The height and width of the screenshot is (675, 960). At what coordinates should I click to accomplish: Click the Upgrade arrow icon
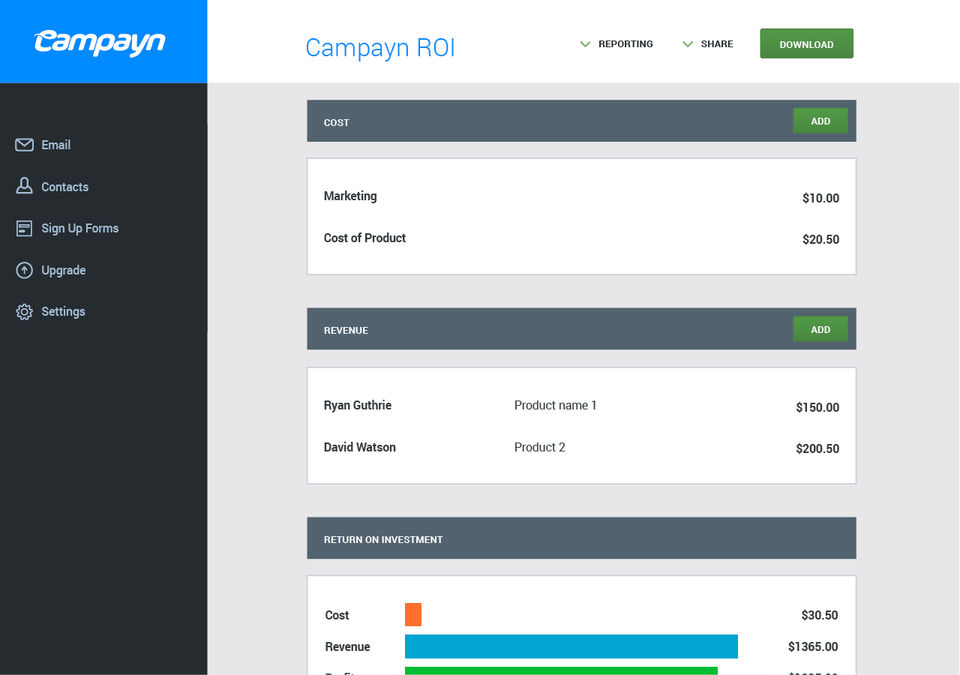click(24, 270)
